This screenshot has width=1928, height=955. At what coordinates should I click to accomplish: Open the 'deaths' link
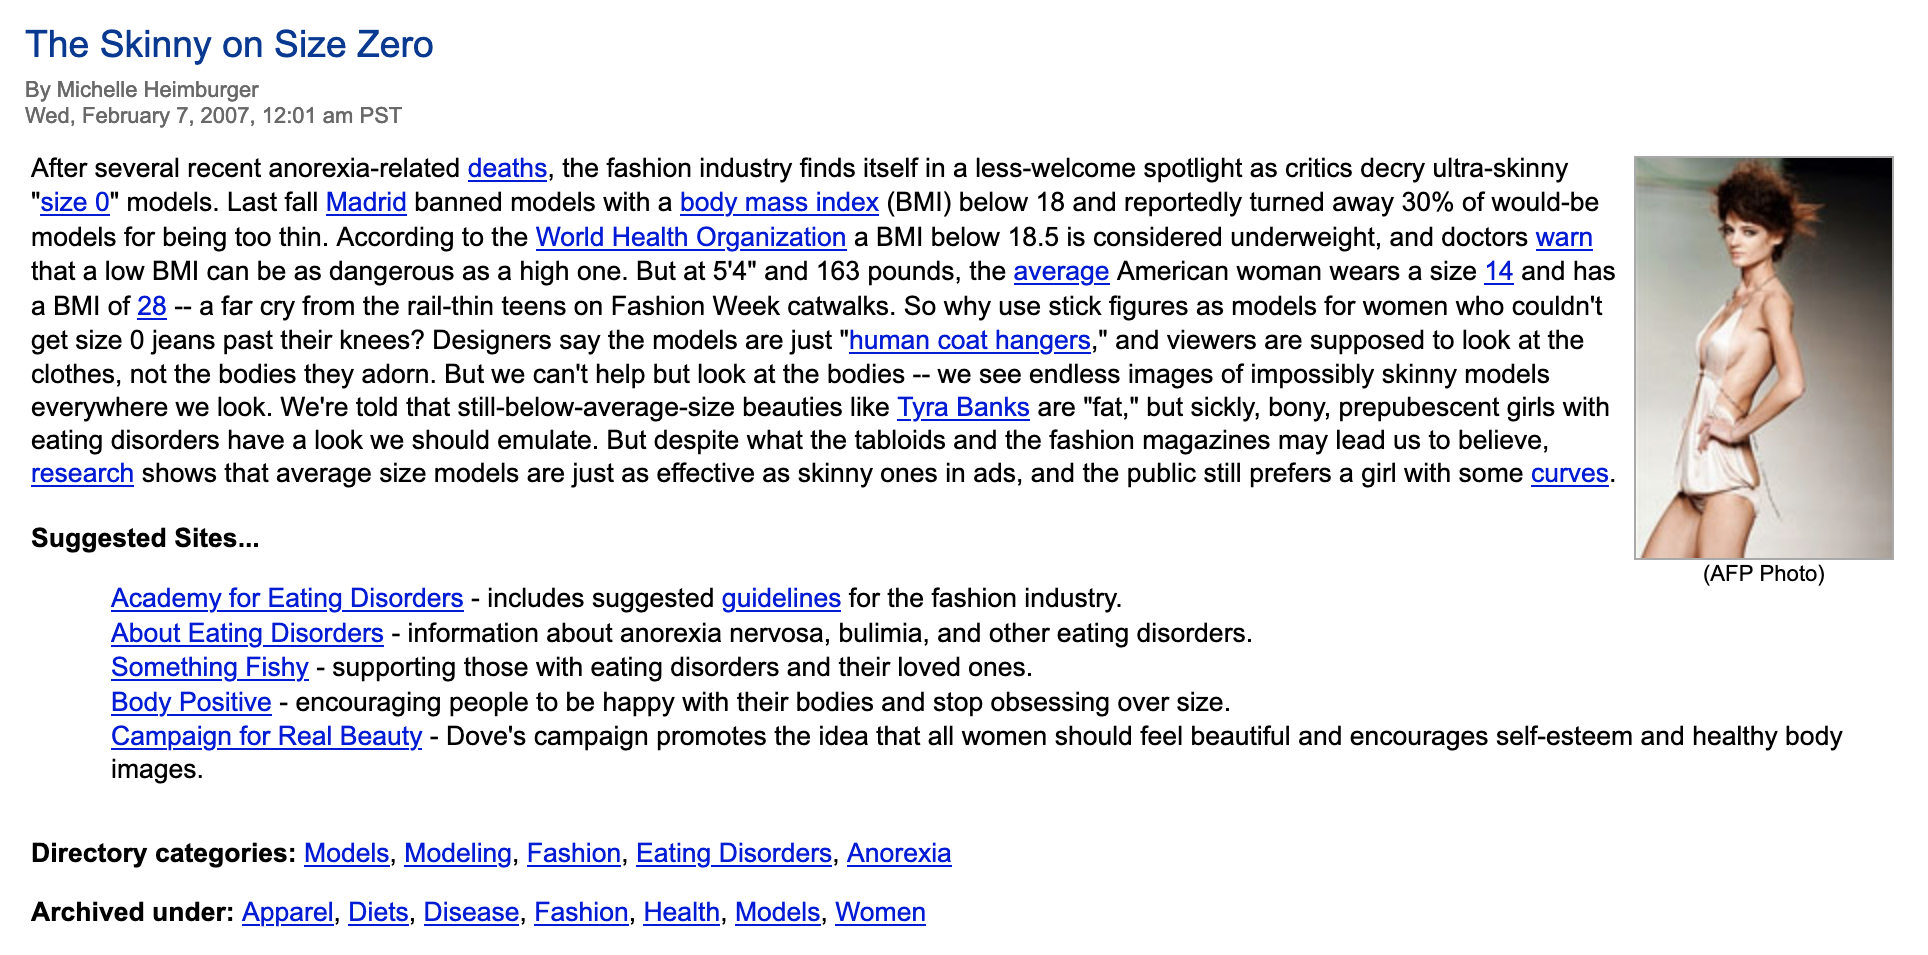[507, 168]
